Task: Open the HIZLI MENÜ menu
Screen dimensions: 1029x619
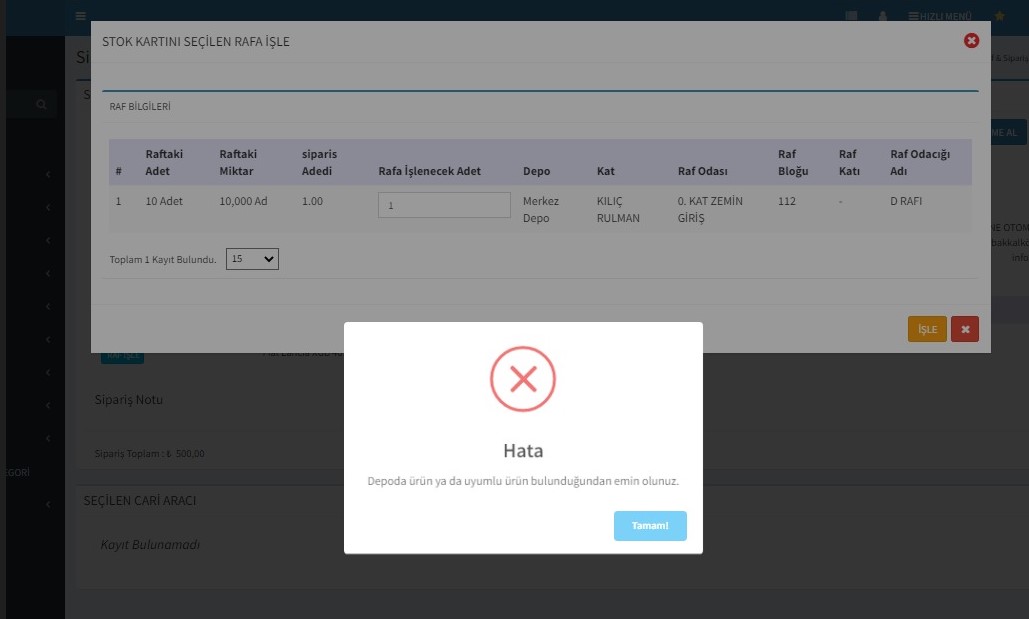Action: click(x=939, y=16)
